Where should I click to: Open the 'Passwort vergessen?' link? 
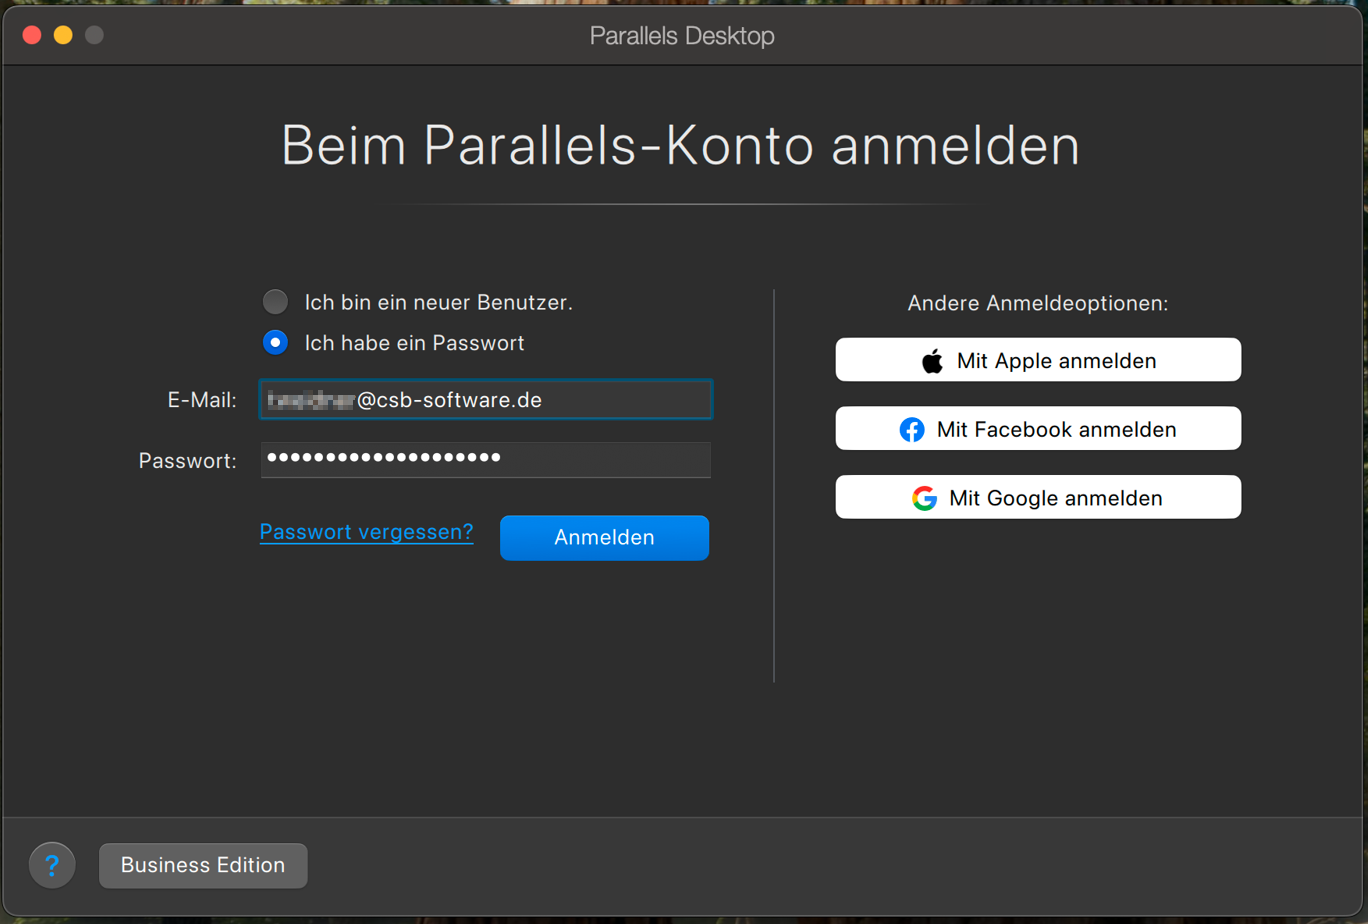pyautogui.click(x=366, y=532)
